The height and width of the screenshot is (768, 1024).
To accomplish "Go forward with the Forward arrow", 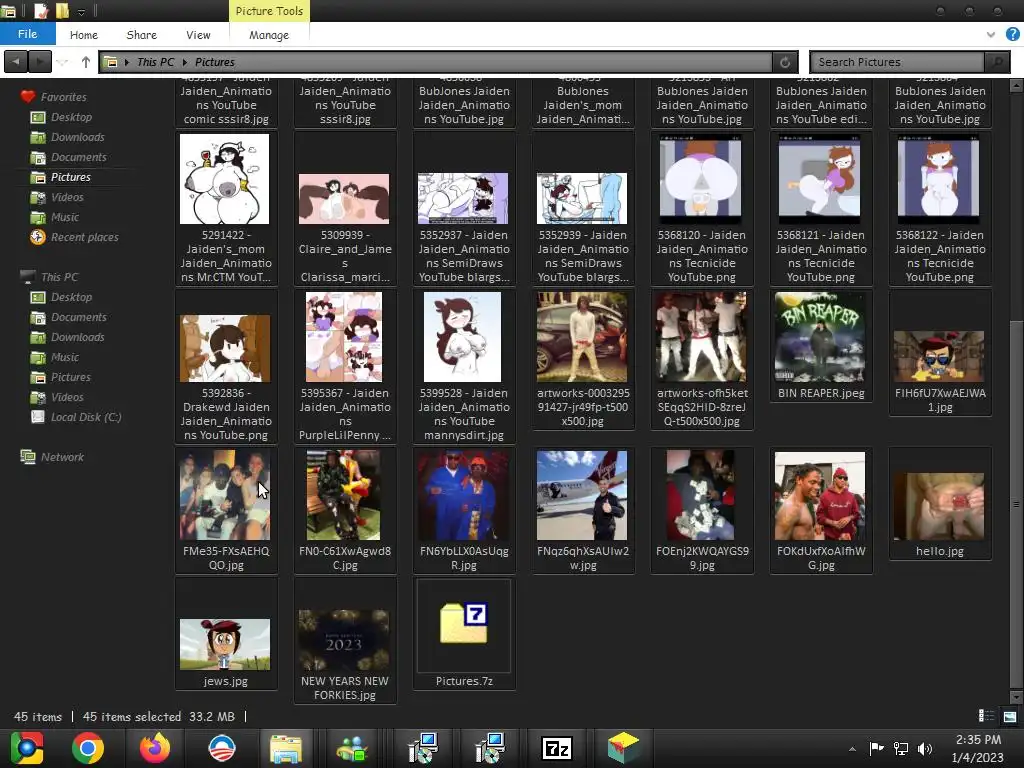I will [x=39, y=62].
